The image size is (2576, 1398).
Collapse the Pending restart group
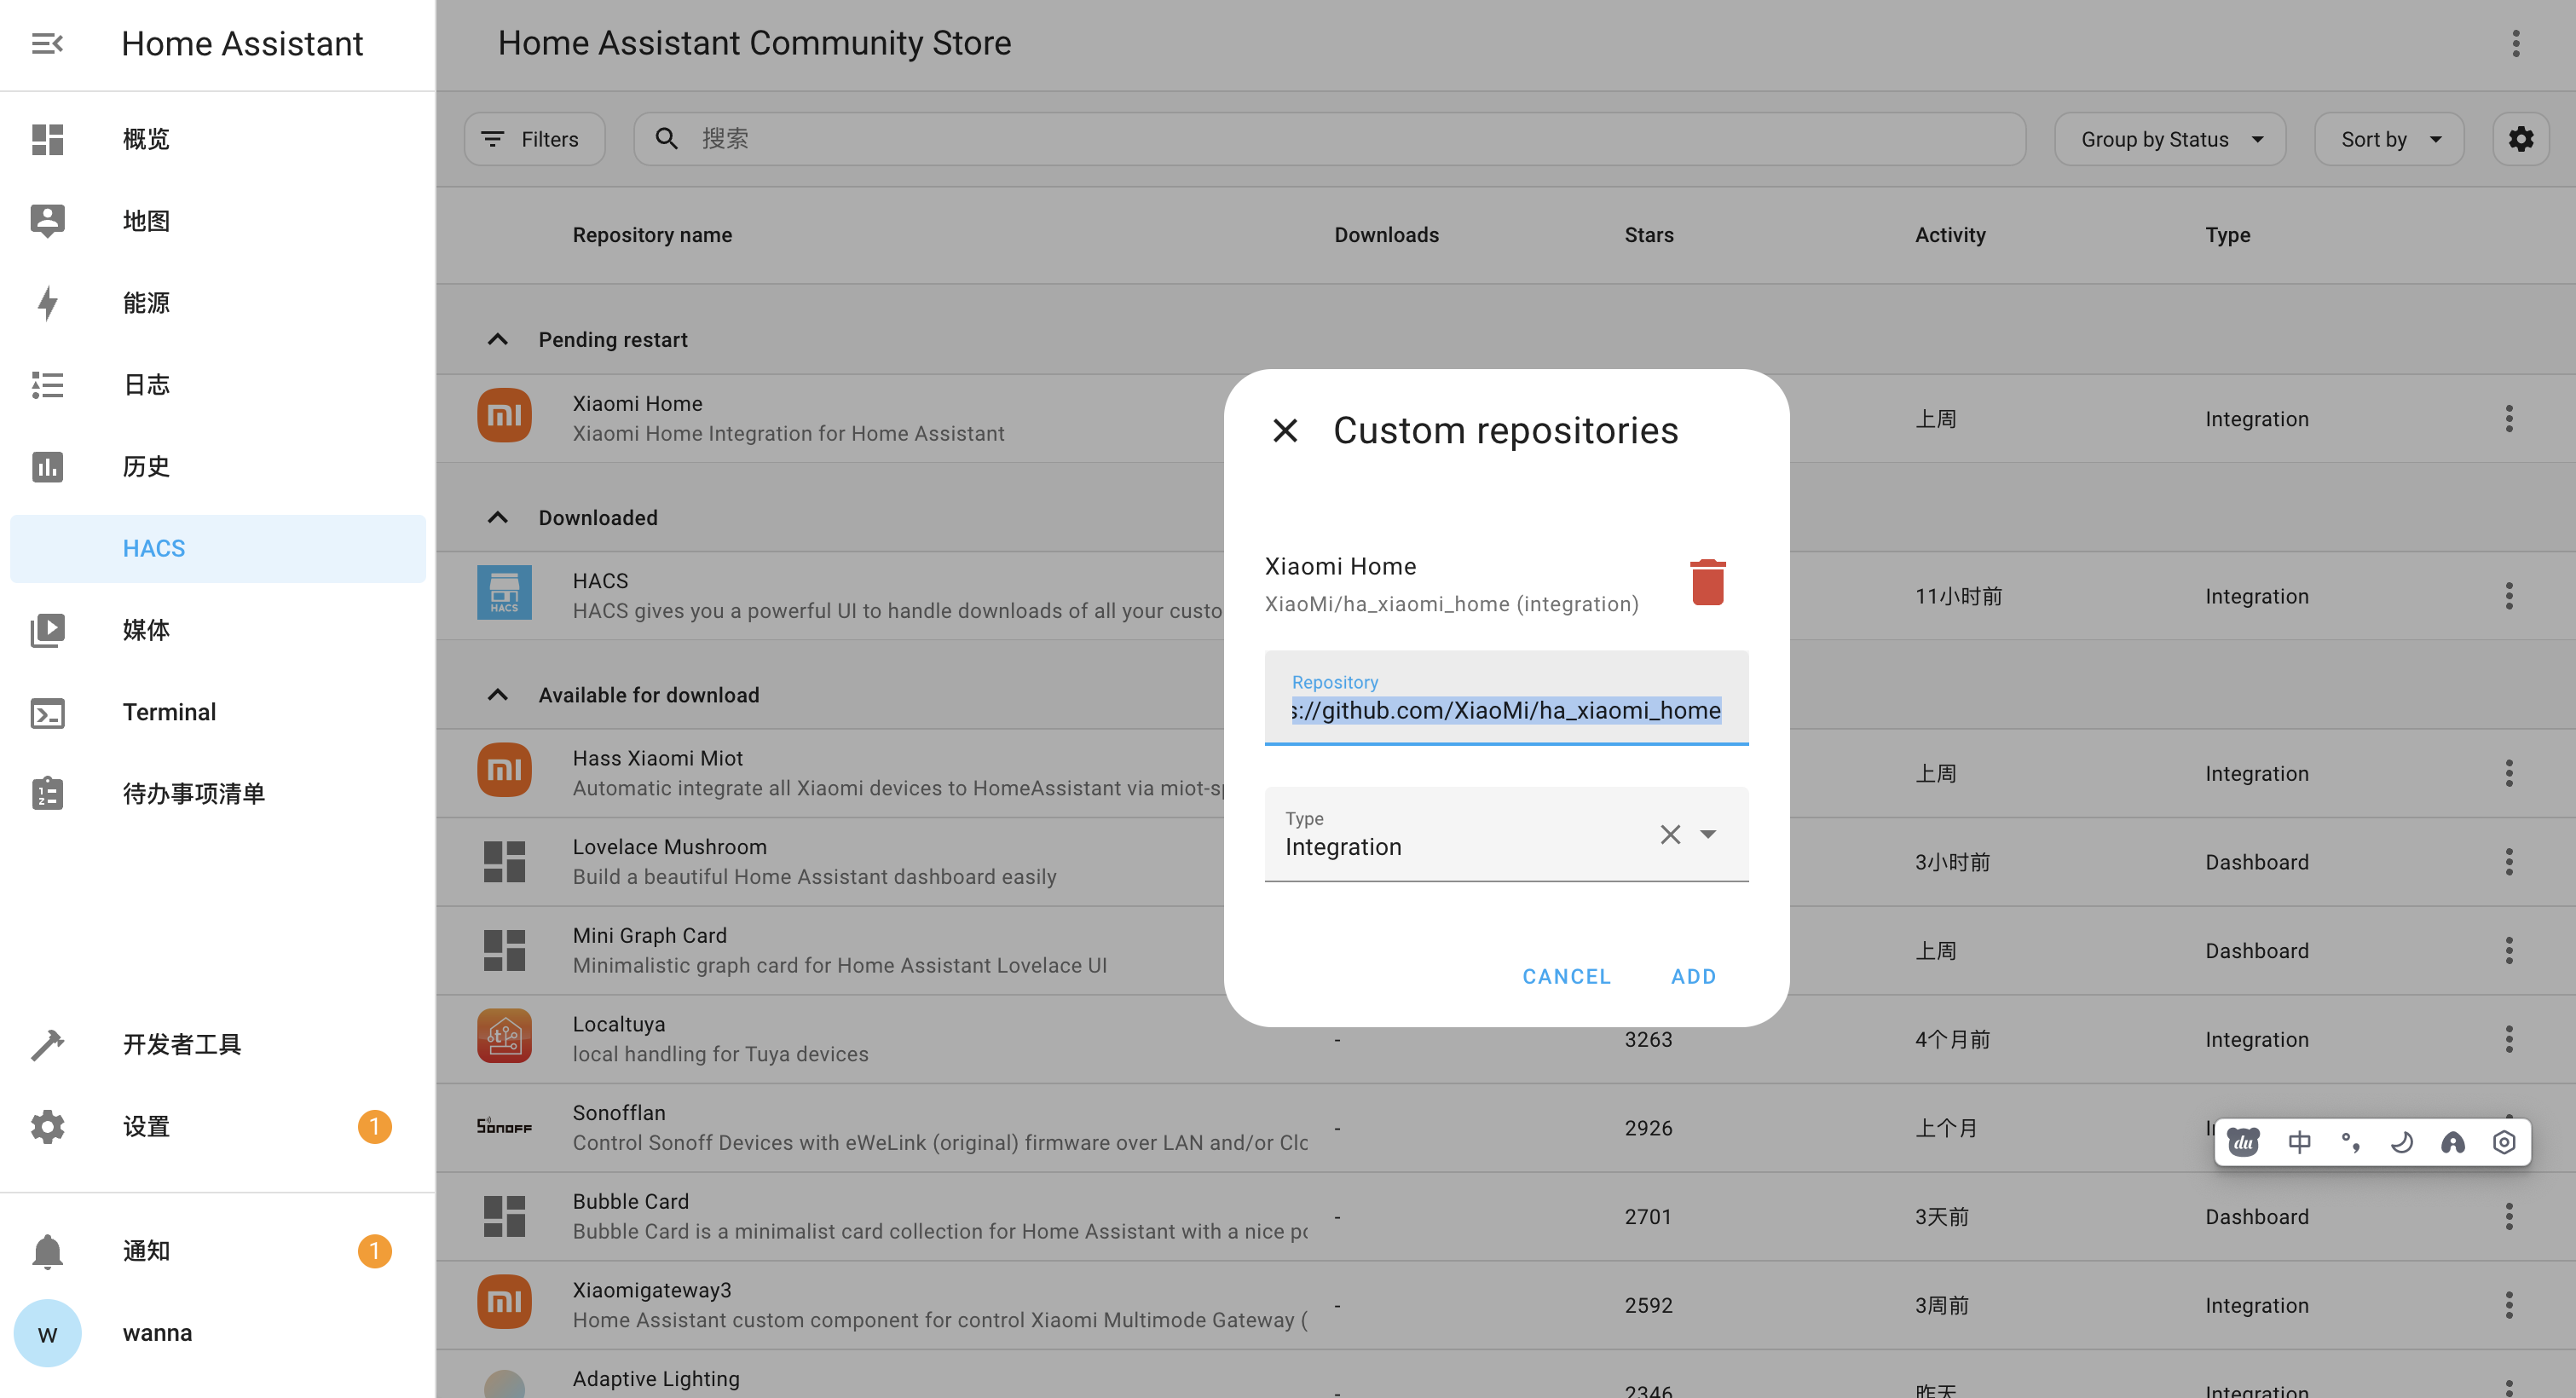(x=497, y=340)
